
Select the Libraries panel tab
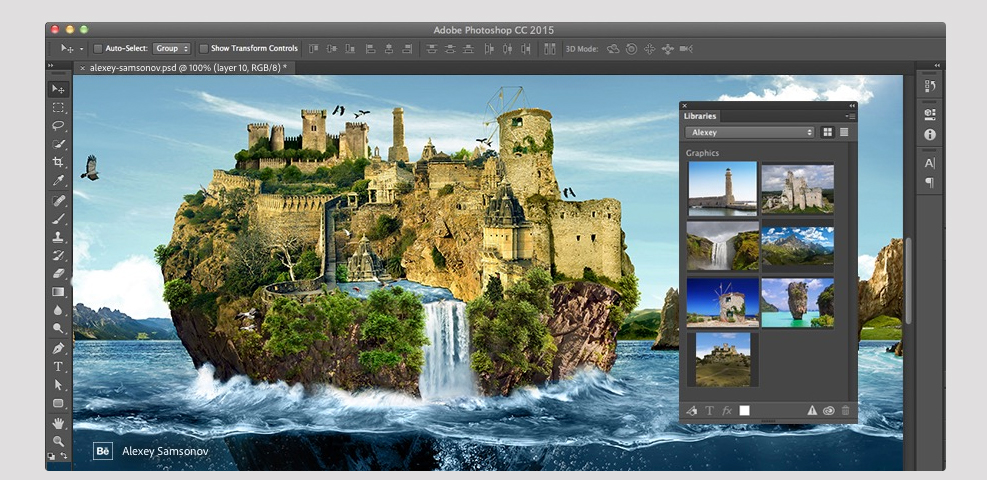click(x=700, y=116)
